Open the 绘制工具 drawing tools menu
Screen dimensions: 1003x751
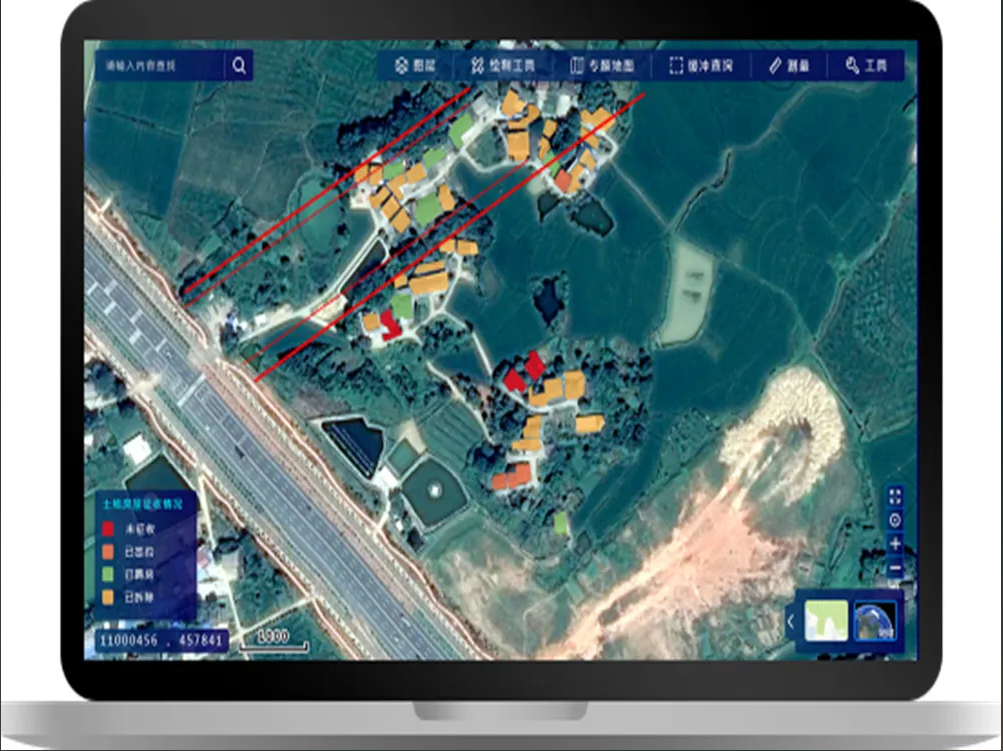coord(502,66)
